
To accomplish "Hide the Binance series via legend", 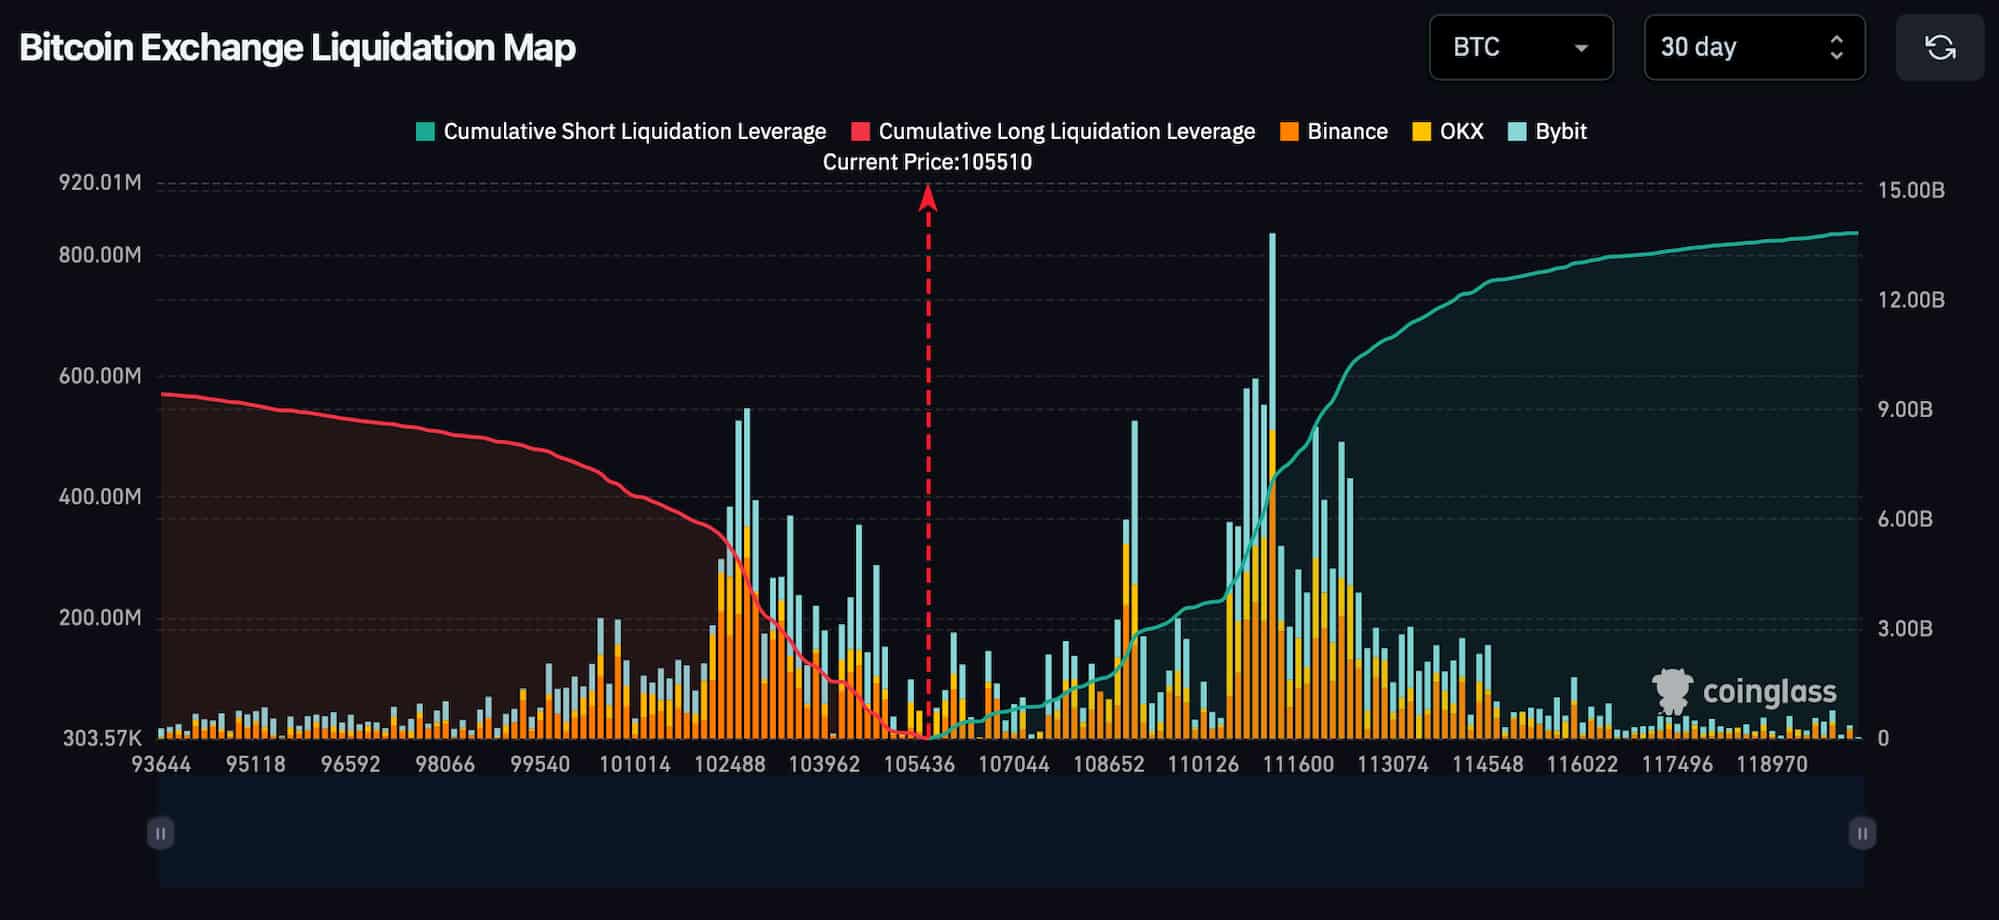I will click(1334, 131).
